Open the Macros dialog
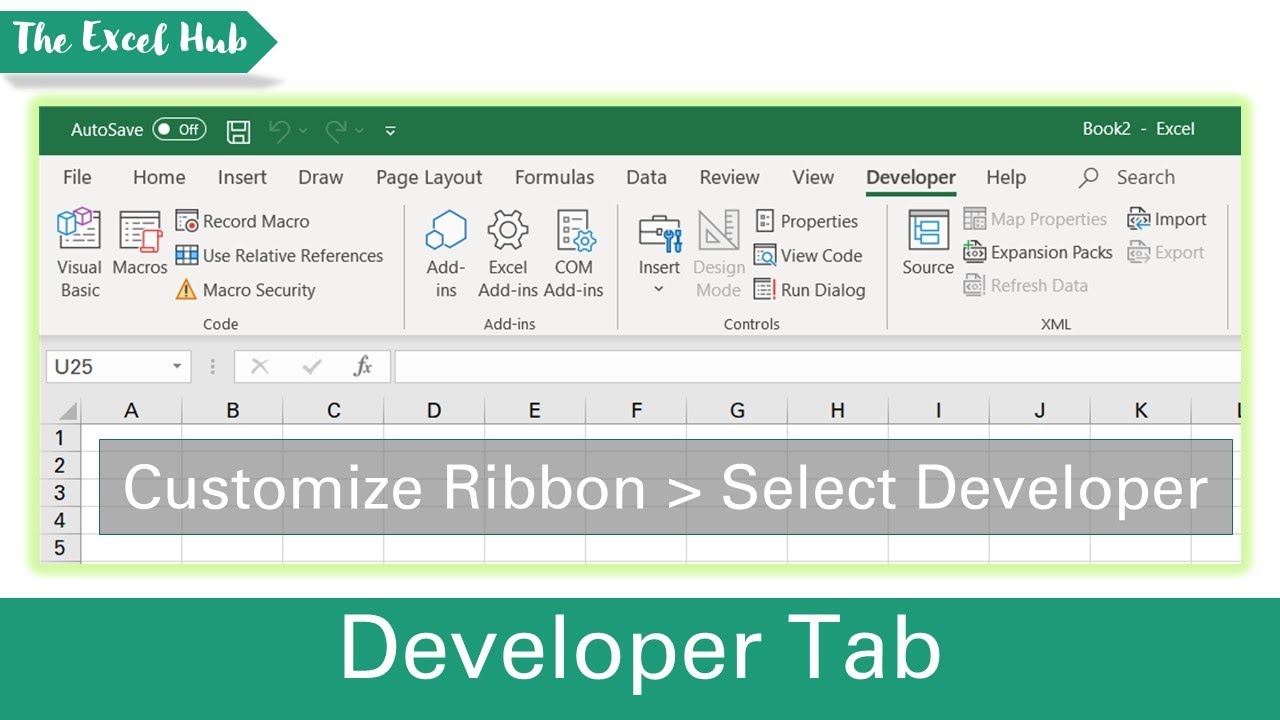 (140, 242)
